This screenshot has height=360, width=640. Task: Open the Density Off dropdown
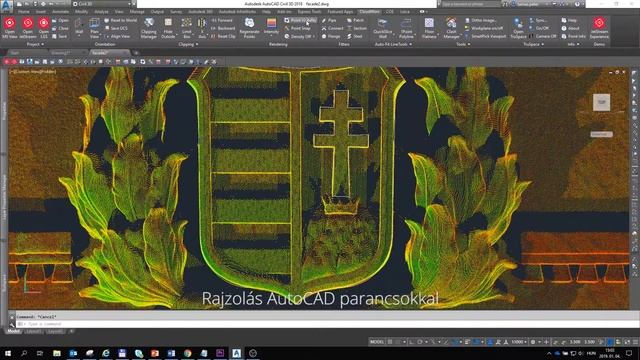pyautogui.click(x=300, y=36)
